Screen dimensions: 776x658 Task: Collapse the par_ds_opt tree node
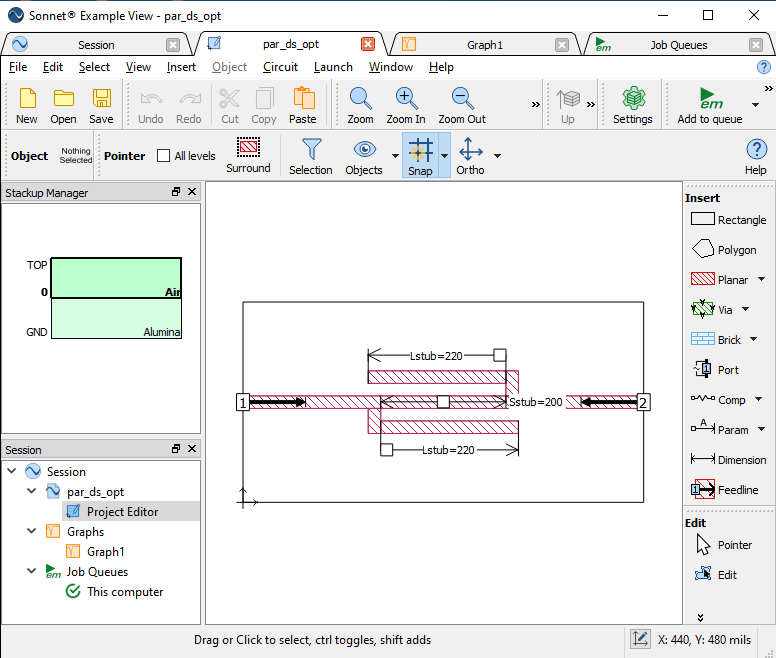32,491
